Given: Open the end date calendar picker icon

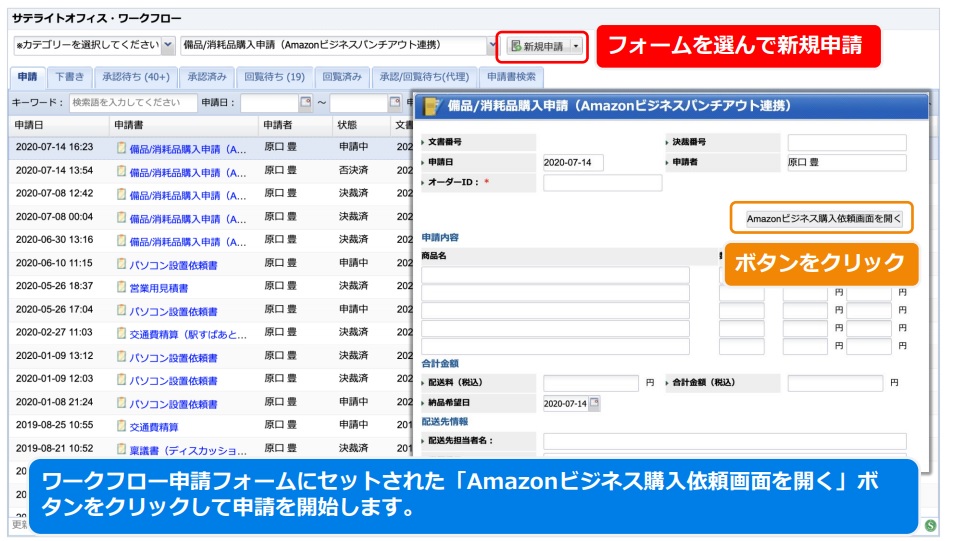Looking at the screenshot, I should coord(395,103).
